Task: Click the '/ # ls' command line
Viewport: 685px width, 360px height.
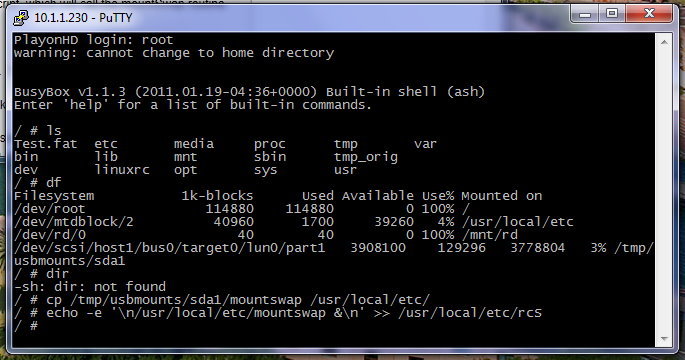Action: tap(38, 131)
